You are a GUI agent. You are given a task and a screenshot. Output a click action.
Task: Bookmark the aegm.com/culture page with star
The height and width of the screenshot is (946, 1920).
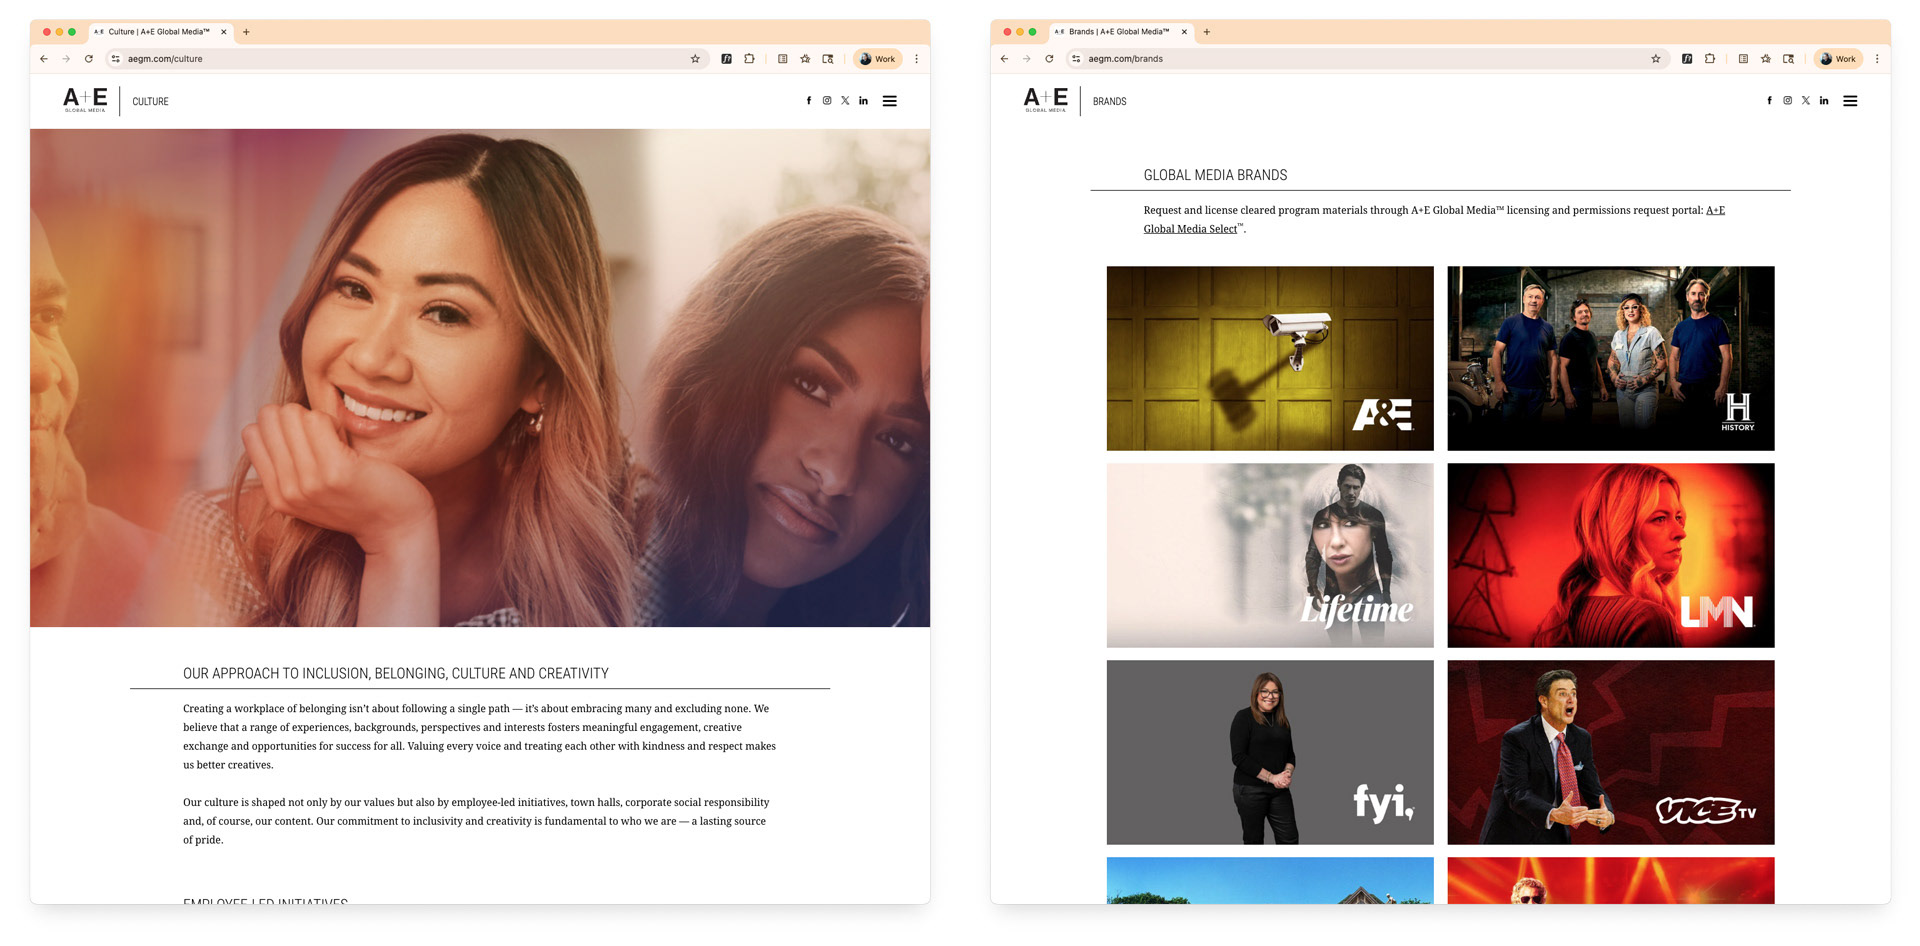coord(695,59)
